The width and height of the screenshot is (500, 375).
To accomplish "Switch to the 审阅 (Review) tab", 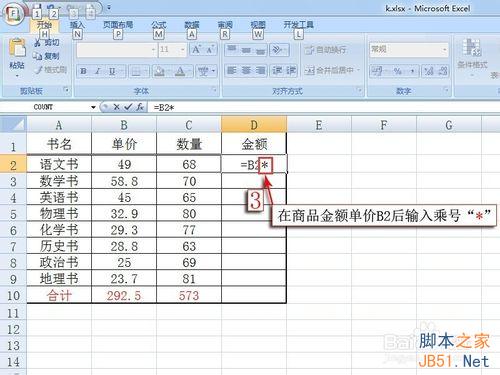I will click(225, 25).
